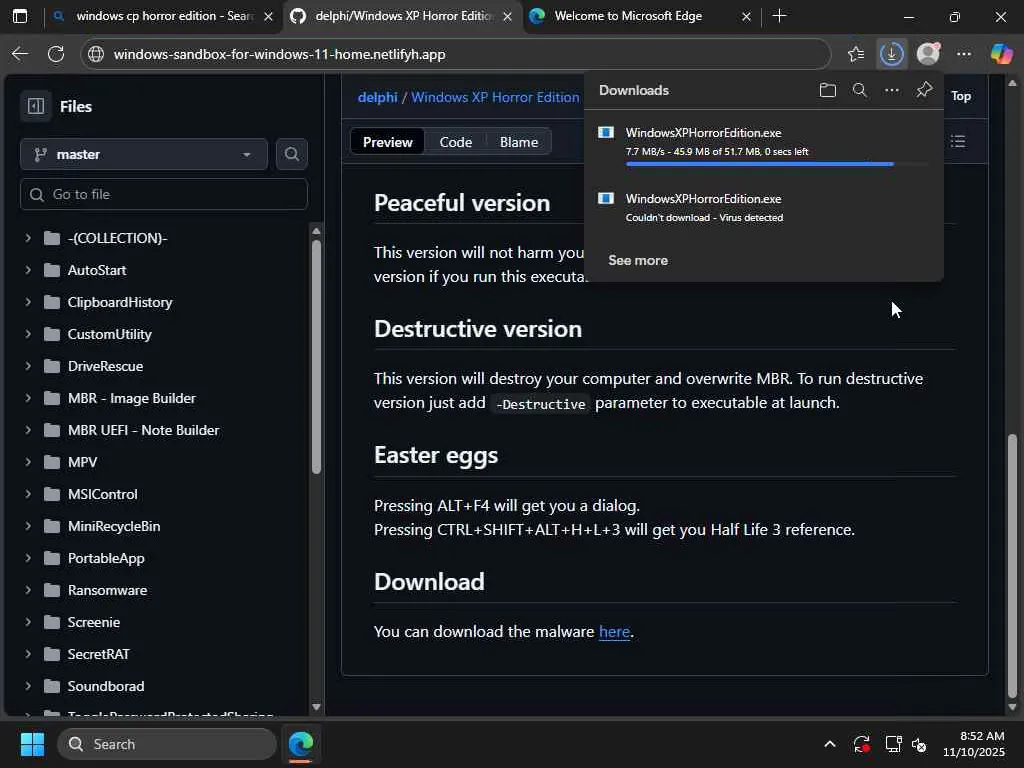
Task: Open the downloading WindowsXPHorrorEdition.exe entry
Action: click(763, 145)
